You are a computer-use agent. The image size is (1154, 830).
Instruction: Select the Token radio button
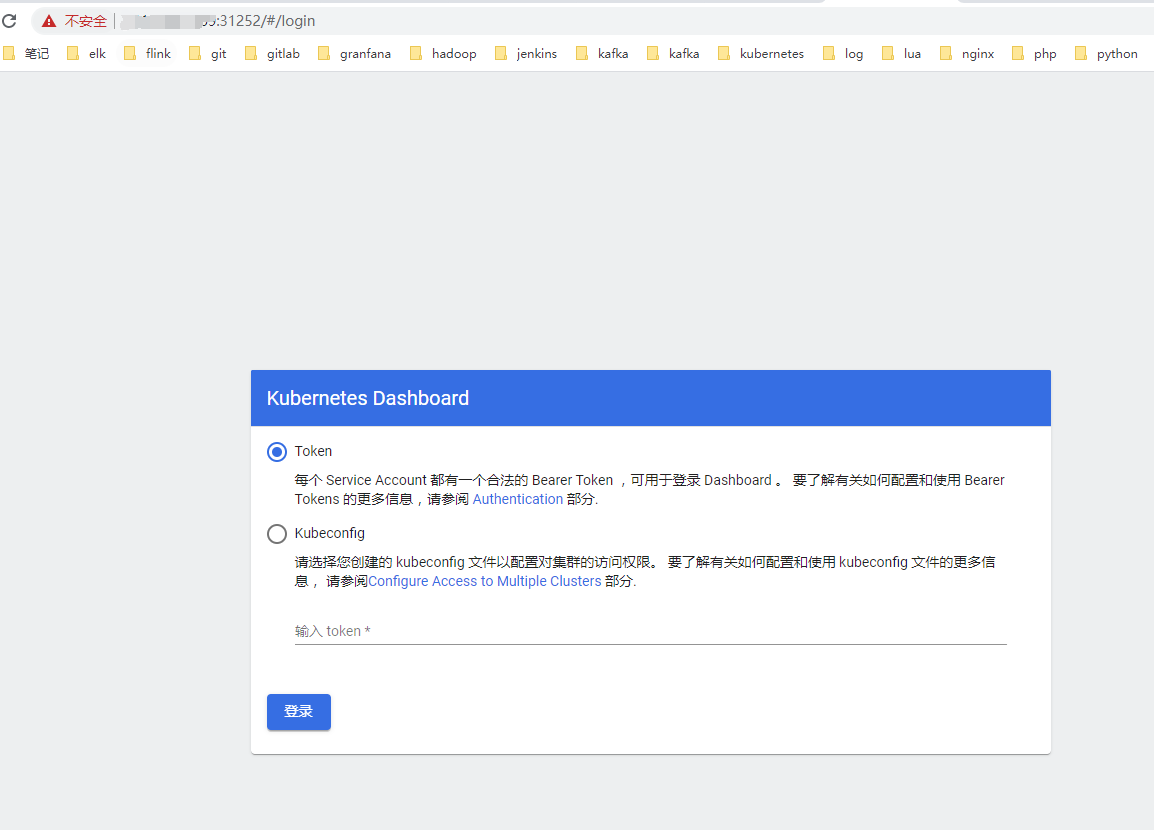(x=277, y=452)
